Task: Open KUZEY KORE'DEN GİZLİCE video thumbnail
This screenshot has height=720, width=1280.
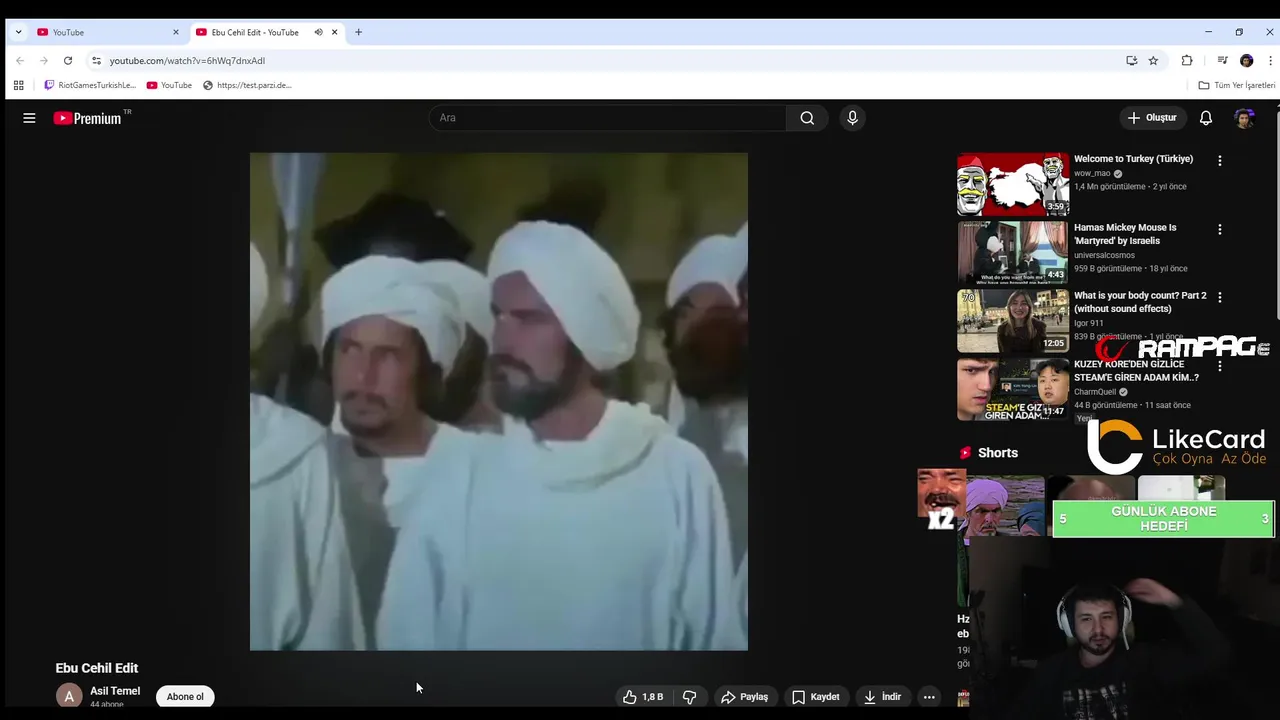Action: point(1012,390)
